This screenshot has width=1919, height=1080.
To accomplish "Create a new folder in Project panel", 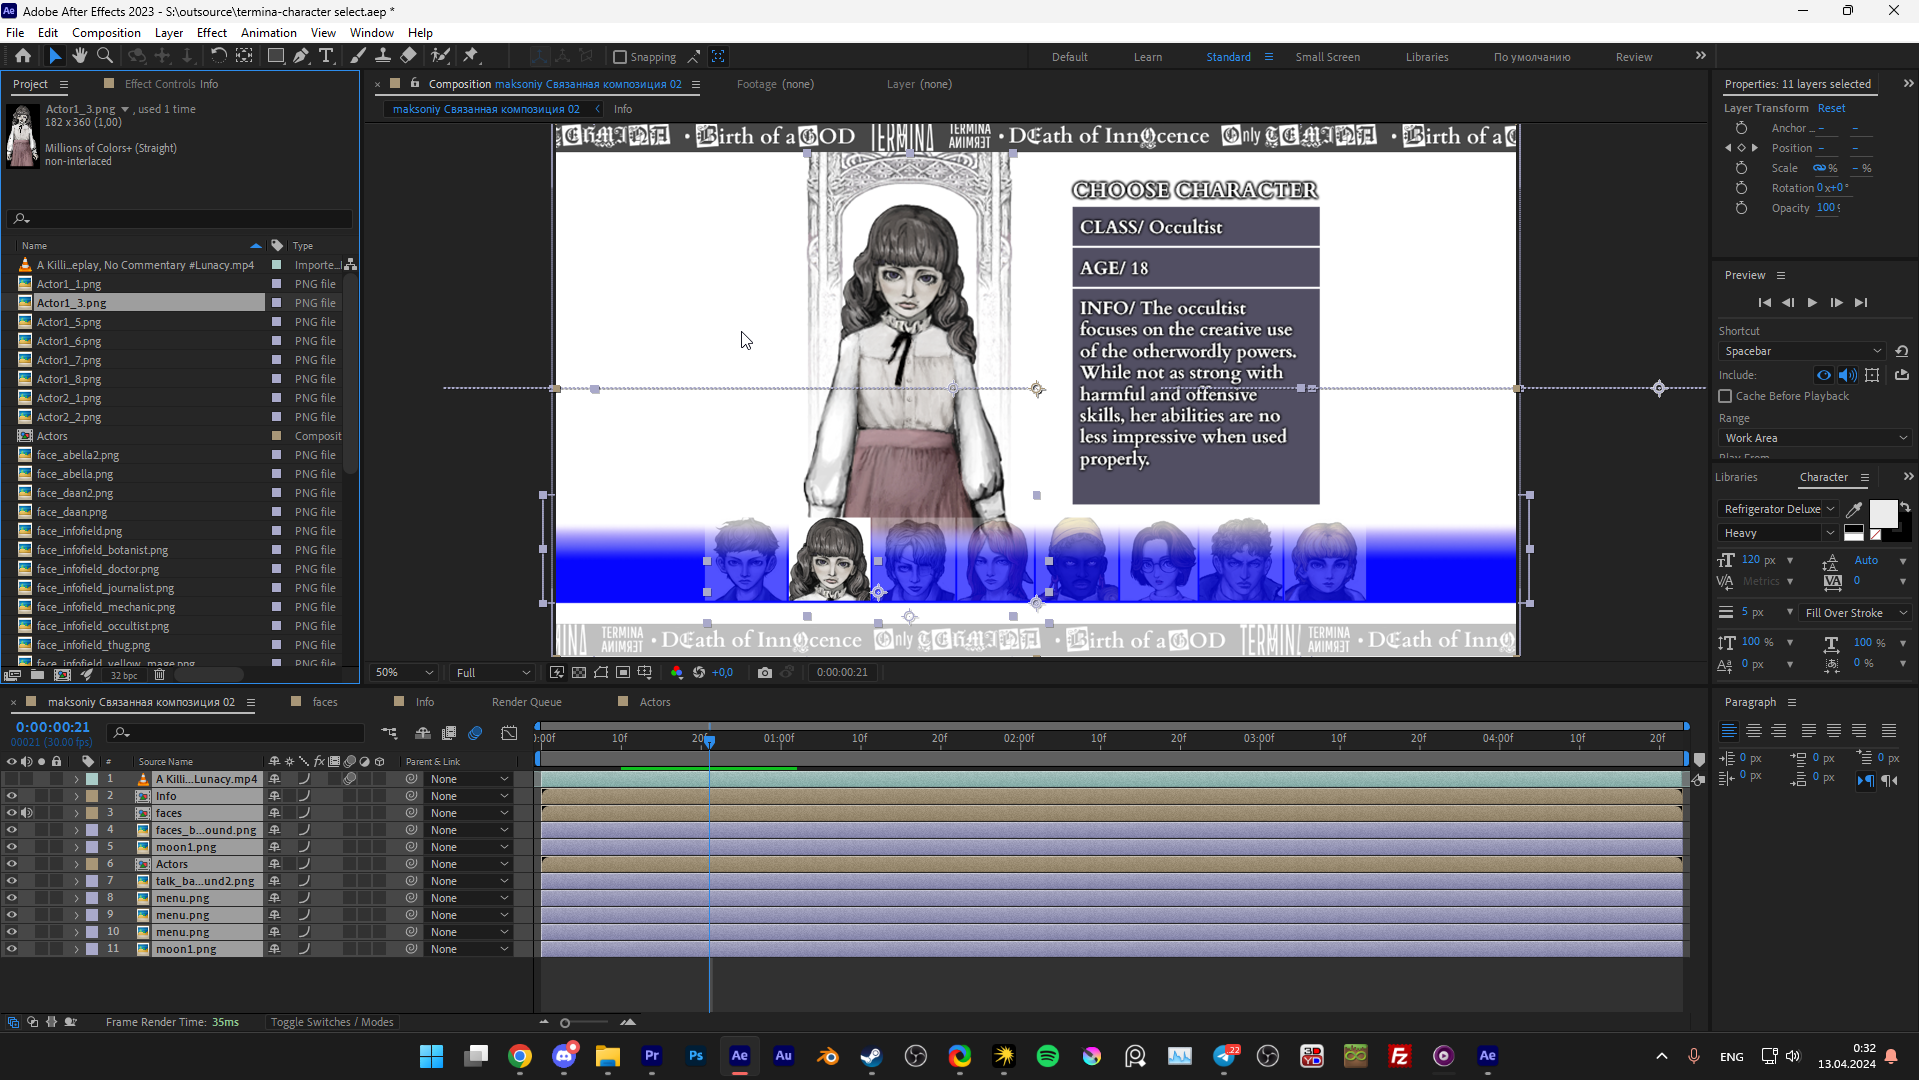I will (37, 675).
